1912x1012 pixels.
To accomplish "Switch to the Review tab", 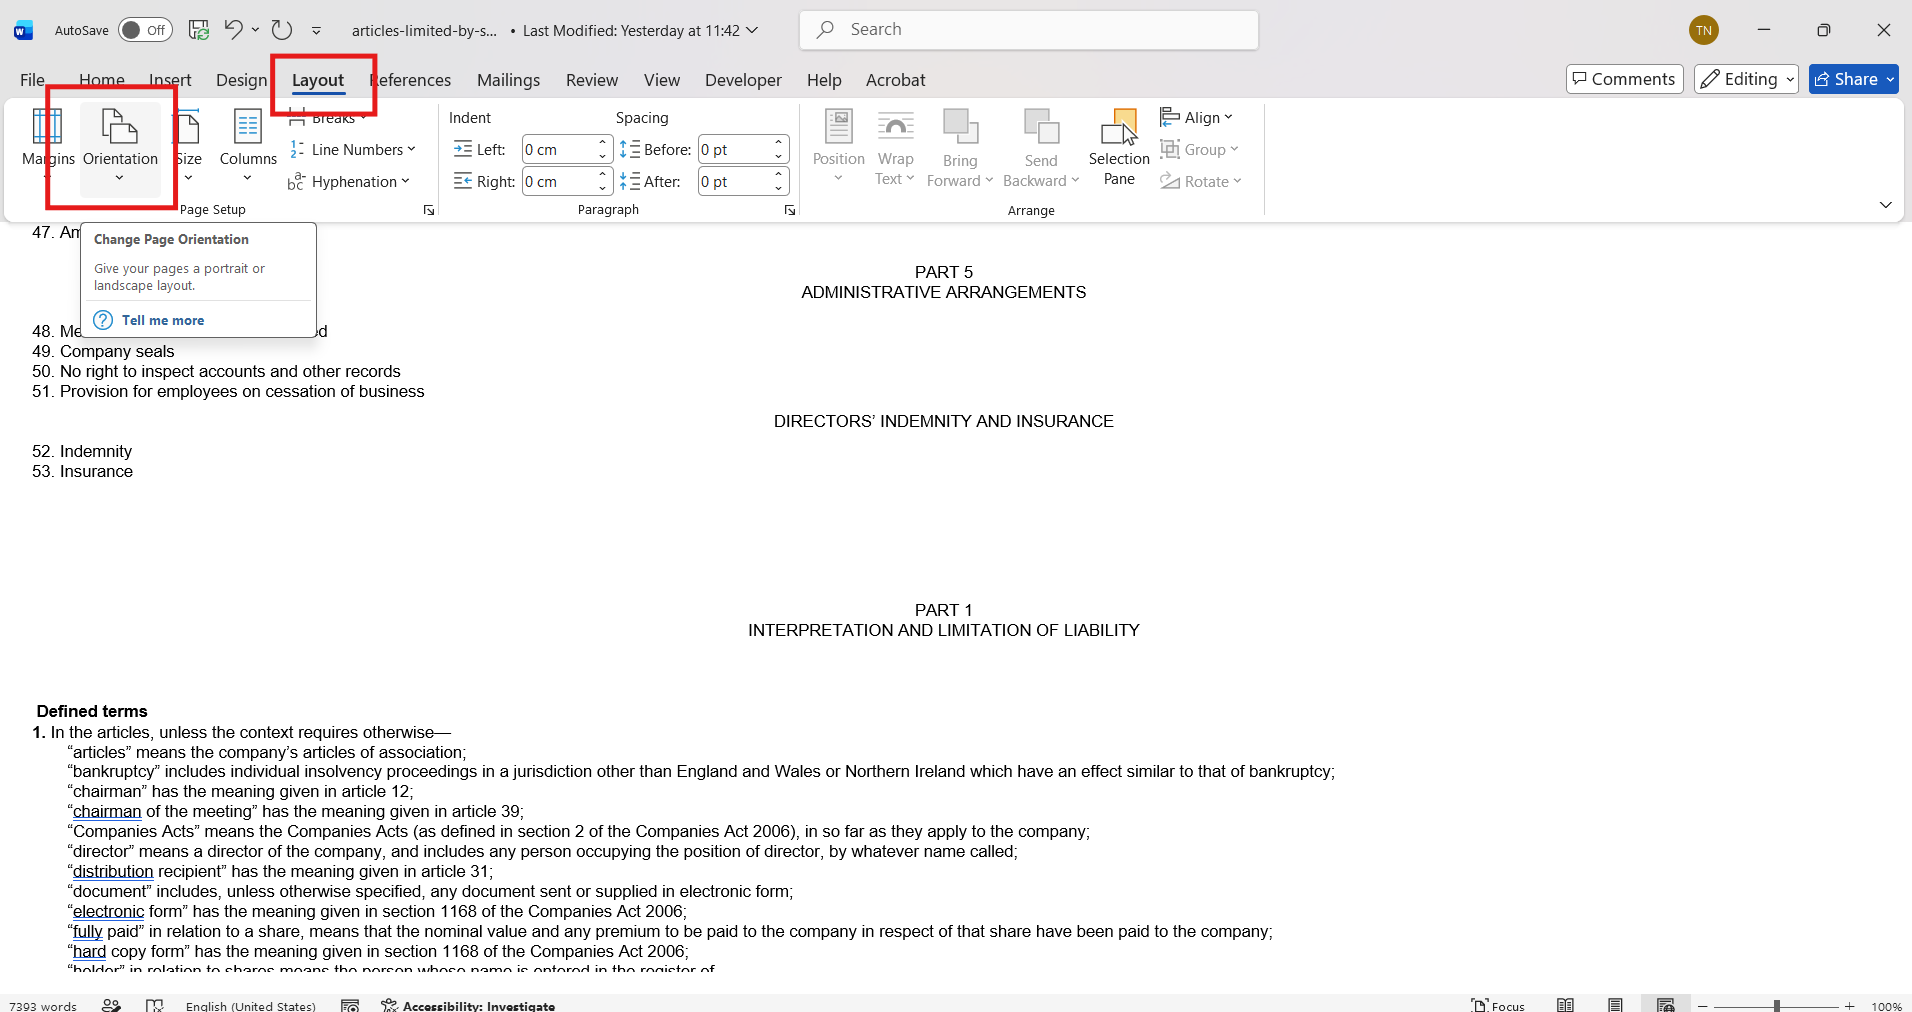I will point(592,80).
